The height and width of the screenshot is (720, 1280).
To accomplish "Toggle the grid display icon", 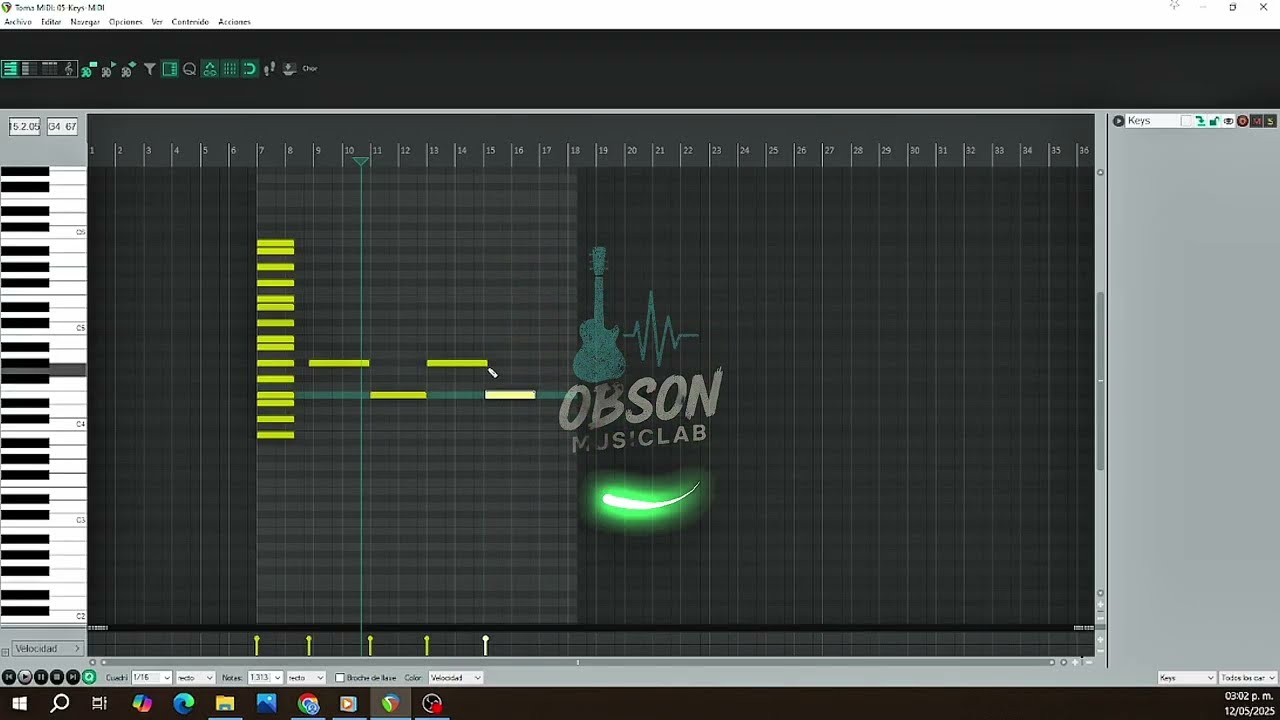I will [230, 69].
